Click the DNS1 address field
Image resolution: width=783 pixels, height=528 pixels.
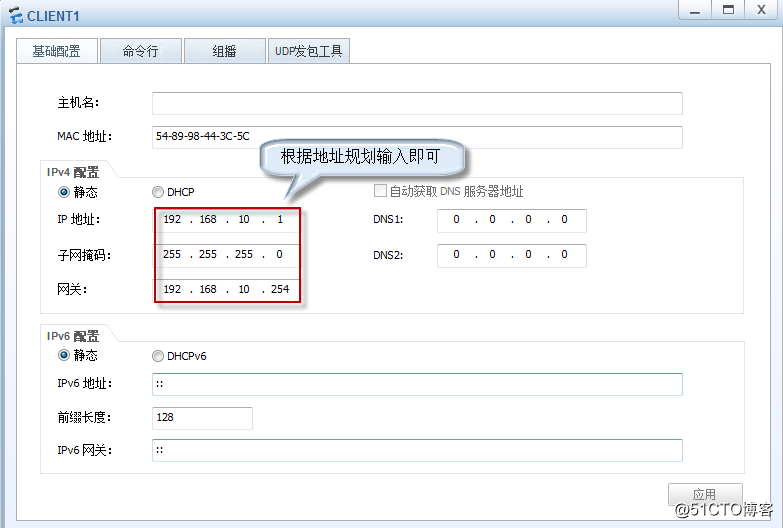[x=511, y=220]
